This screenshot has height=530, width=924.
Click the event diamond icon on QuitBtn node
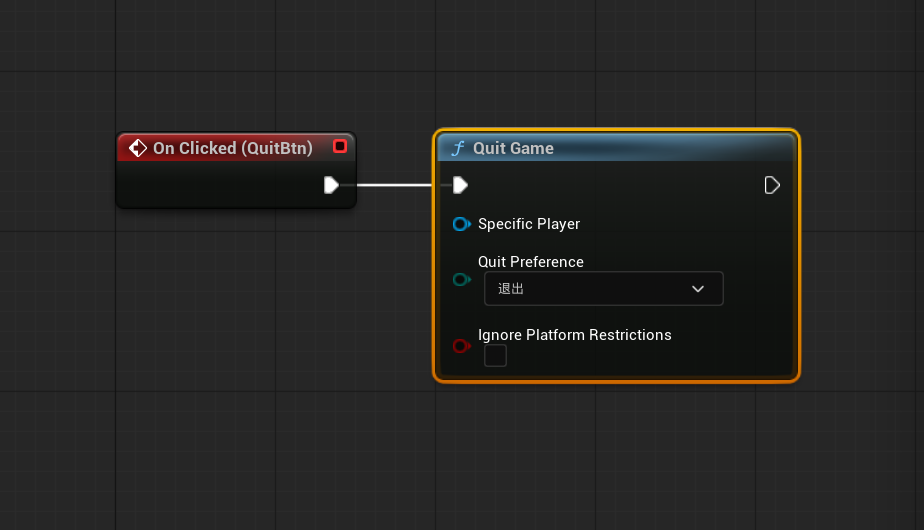[x=138, y=148]
